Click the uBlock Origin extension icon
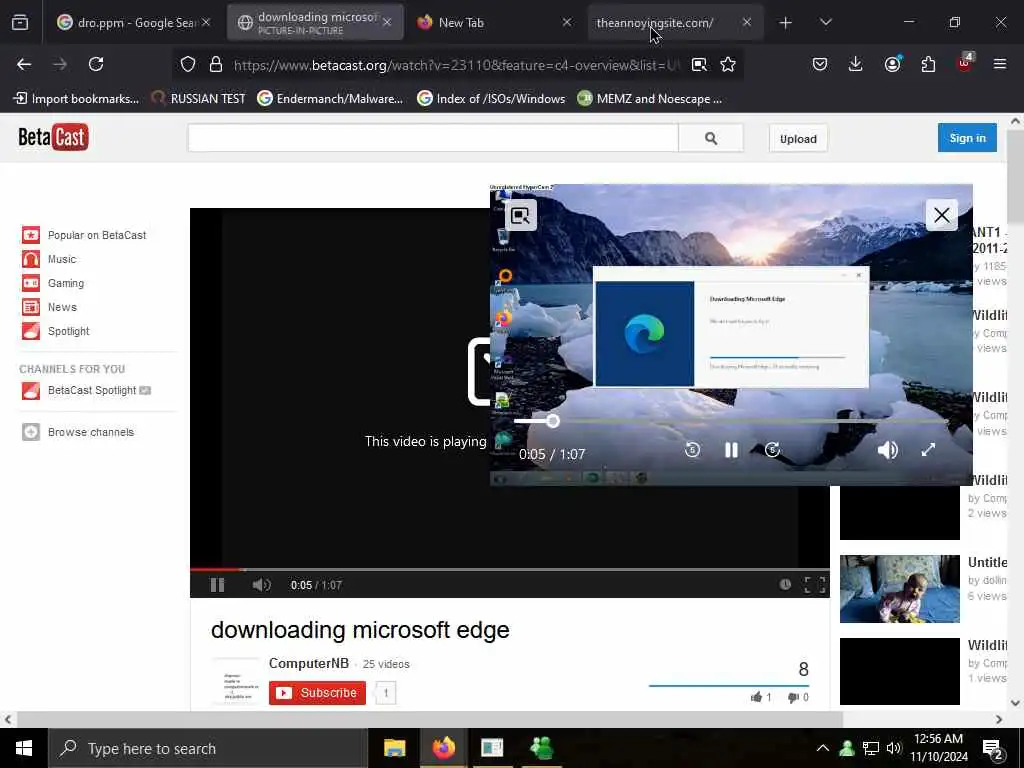Viewport: 1024px width, 768px height. click(x=965, y=63)
